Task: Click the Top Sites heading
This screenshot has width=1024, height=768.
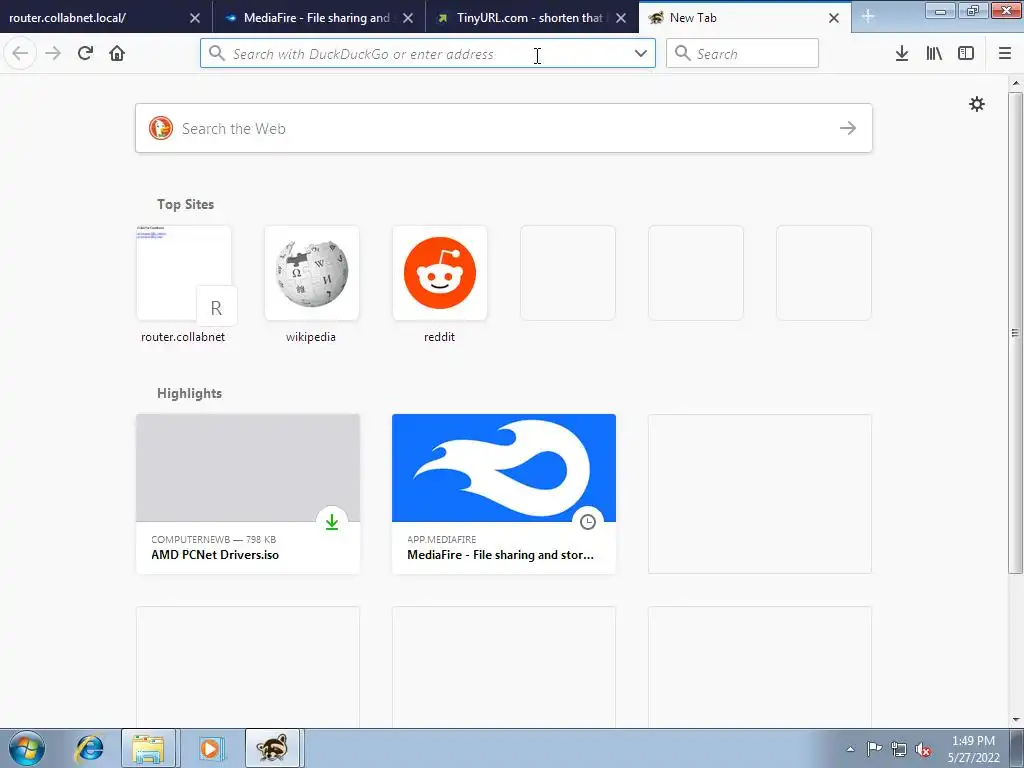Action: (x=185, y=204)
